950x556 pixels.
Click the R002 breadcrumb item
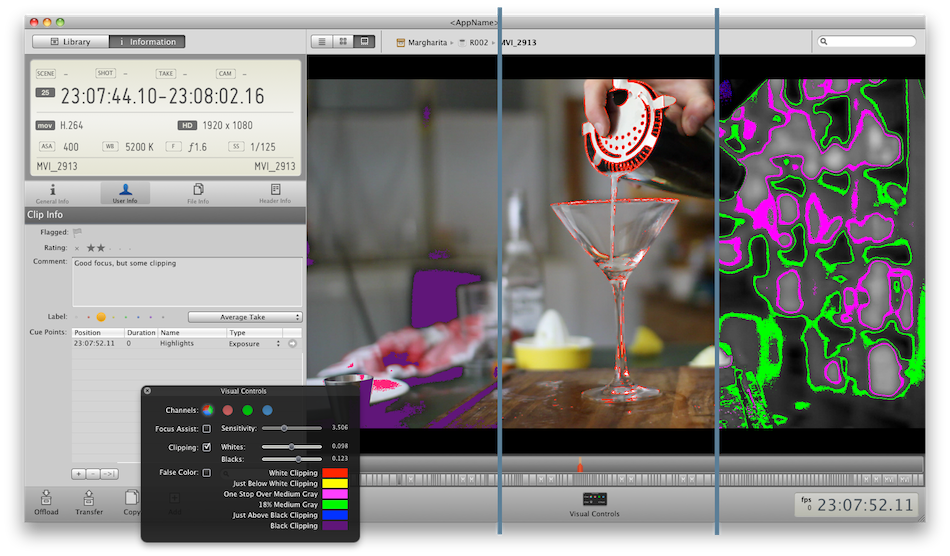click(x=473, y=42)
